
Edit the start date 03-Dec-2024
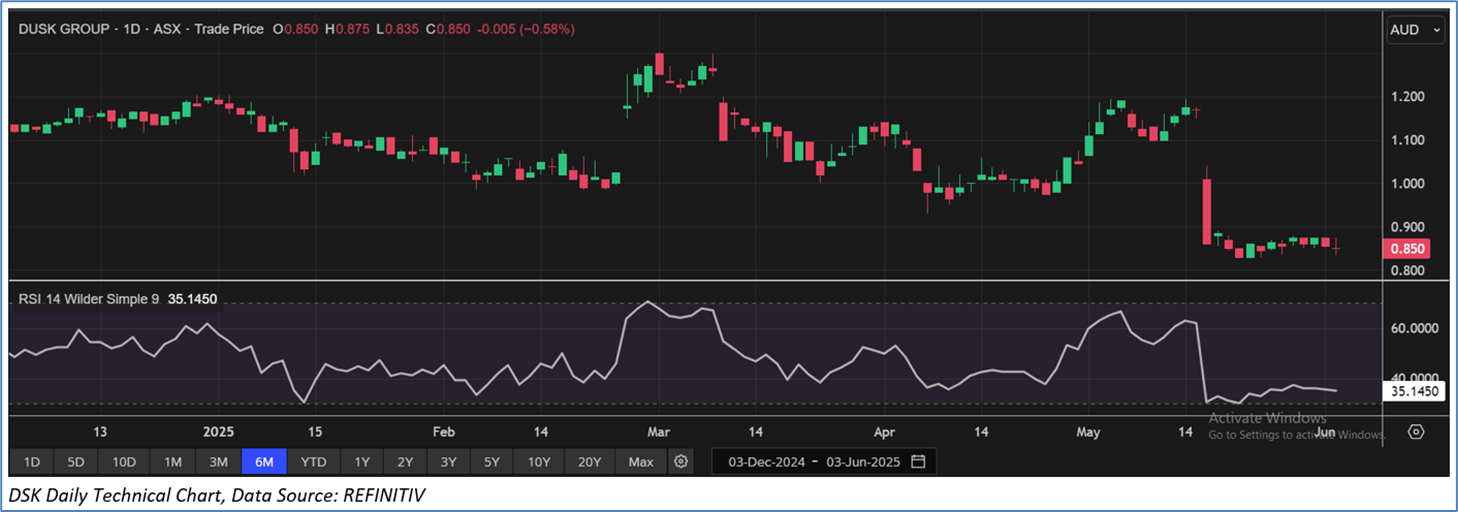[x=765, y=462]
